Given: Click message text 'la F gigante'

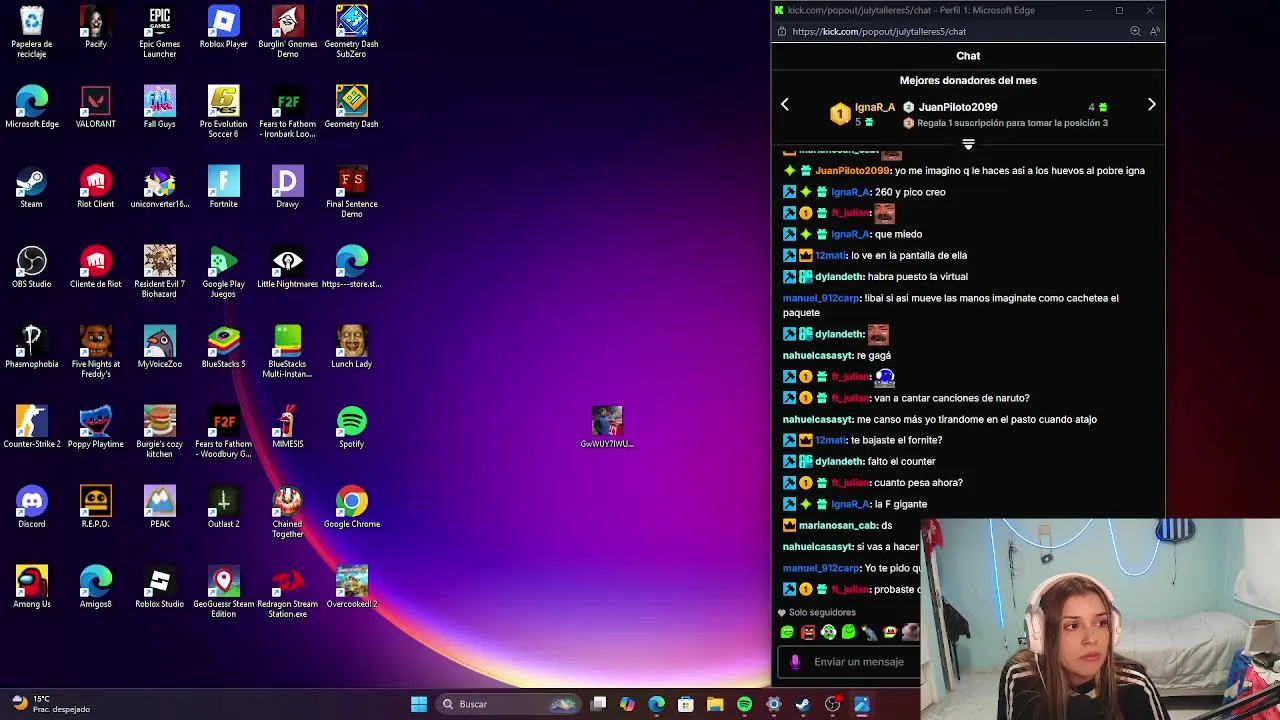Looking at the screenshot, I should coord(901,504).
